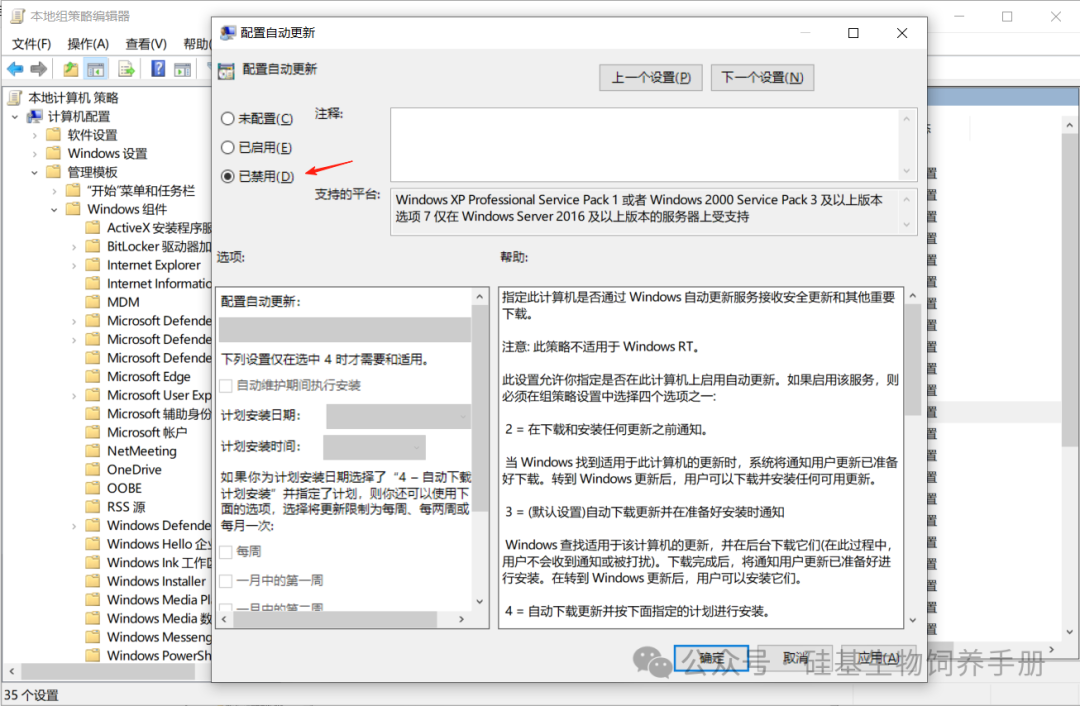Click the Microsoft 帐户 folder icon
1080x706 pixels.
point(93,432)
